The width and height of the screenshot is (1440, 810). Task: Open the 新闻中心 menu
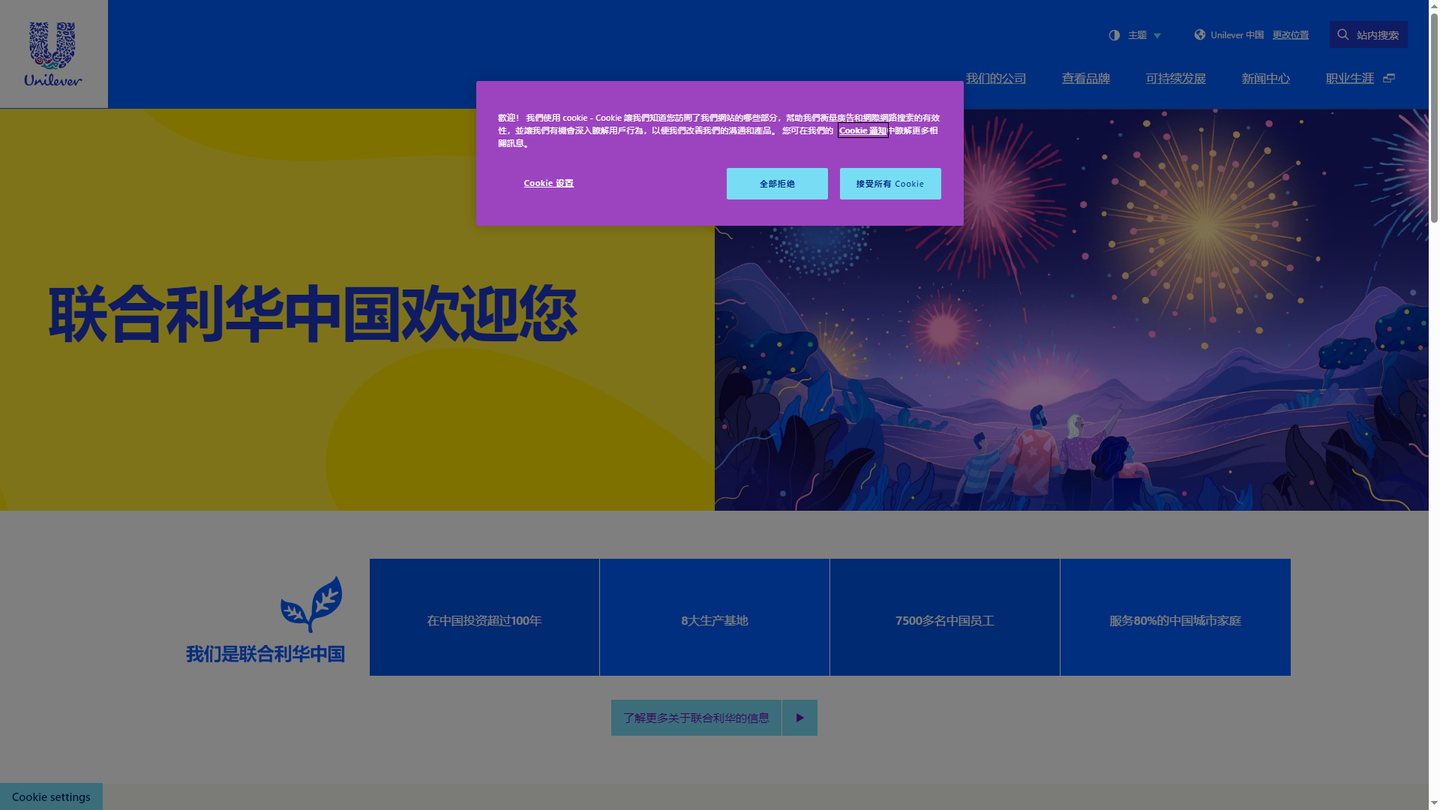pos(1265,78)
